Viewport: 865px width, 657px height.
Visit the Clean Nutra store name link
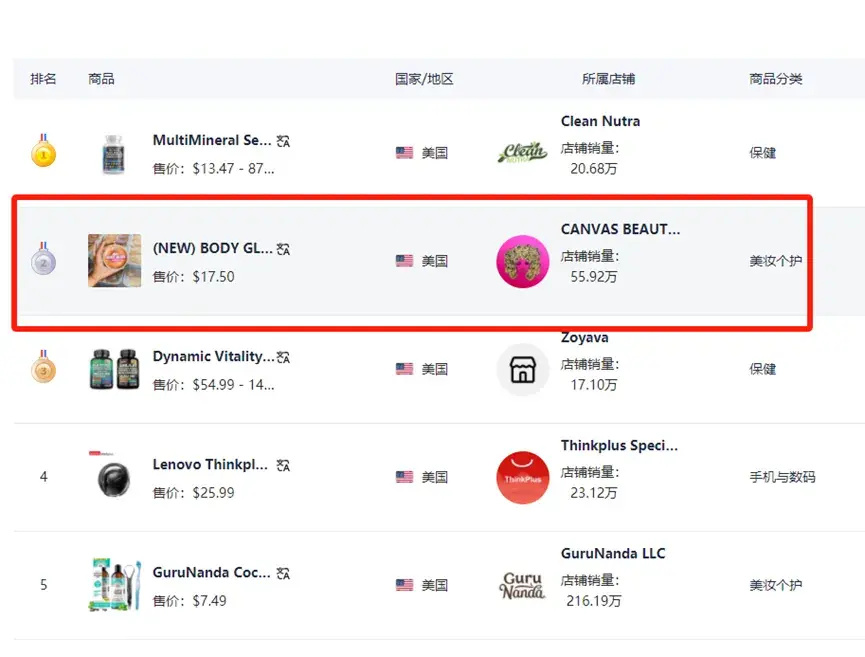point(600,121)
